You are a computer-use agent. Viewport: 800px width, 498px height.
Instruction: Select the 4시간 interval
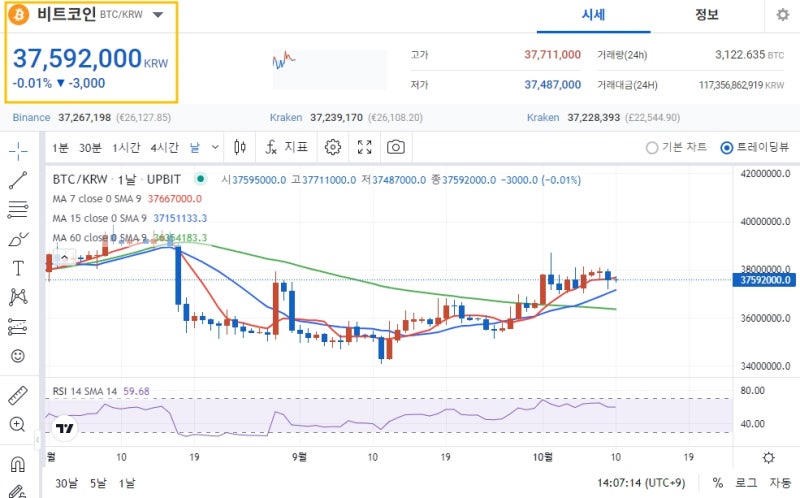pos(164,148)
